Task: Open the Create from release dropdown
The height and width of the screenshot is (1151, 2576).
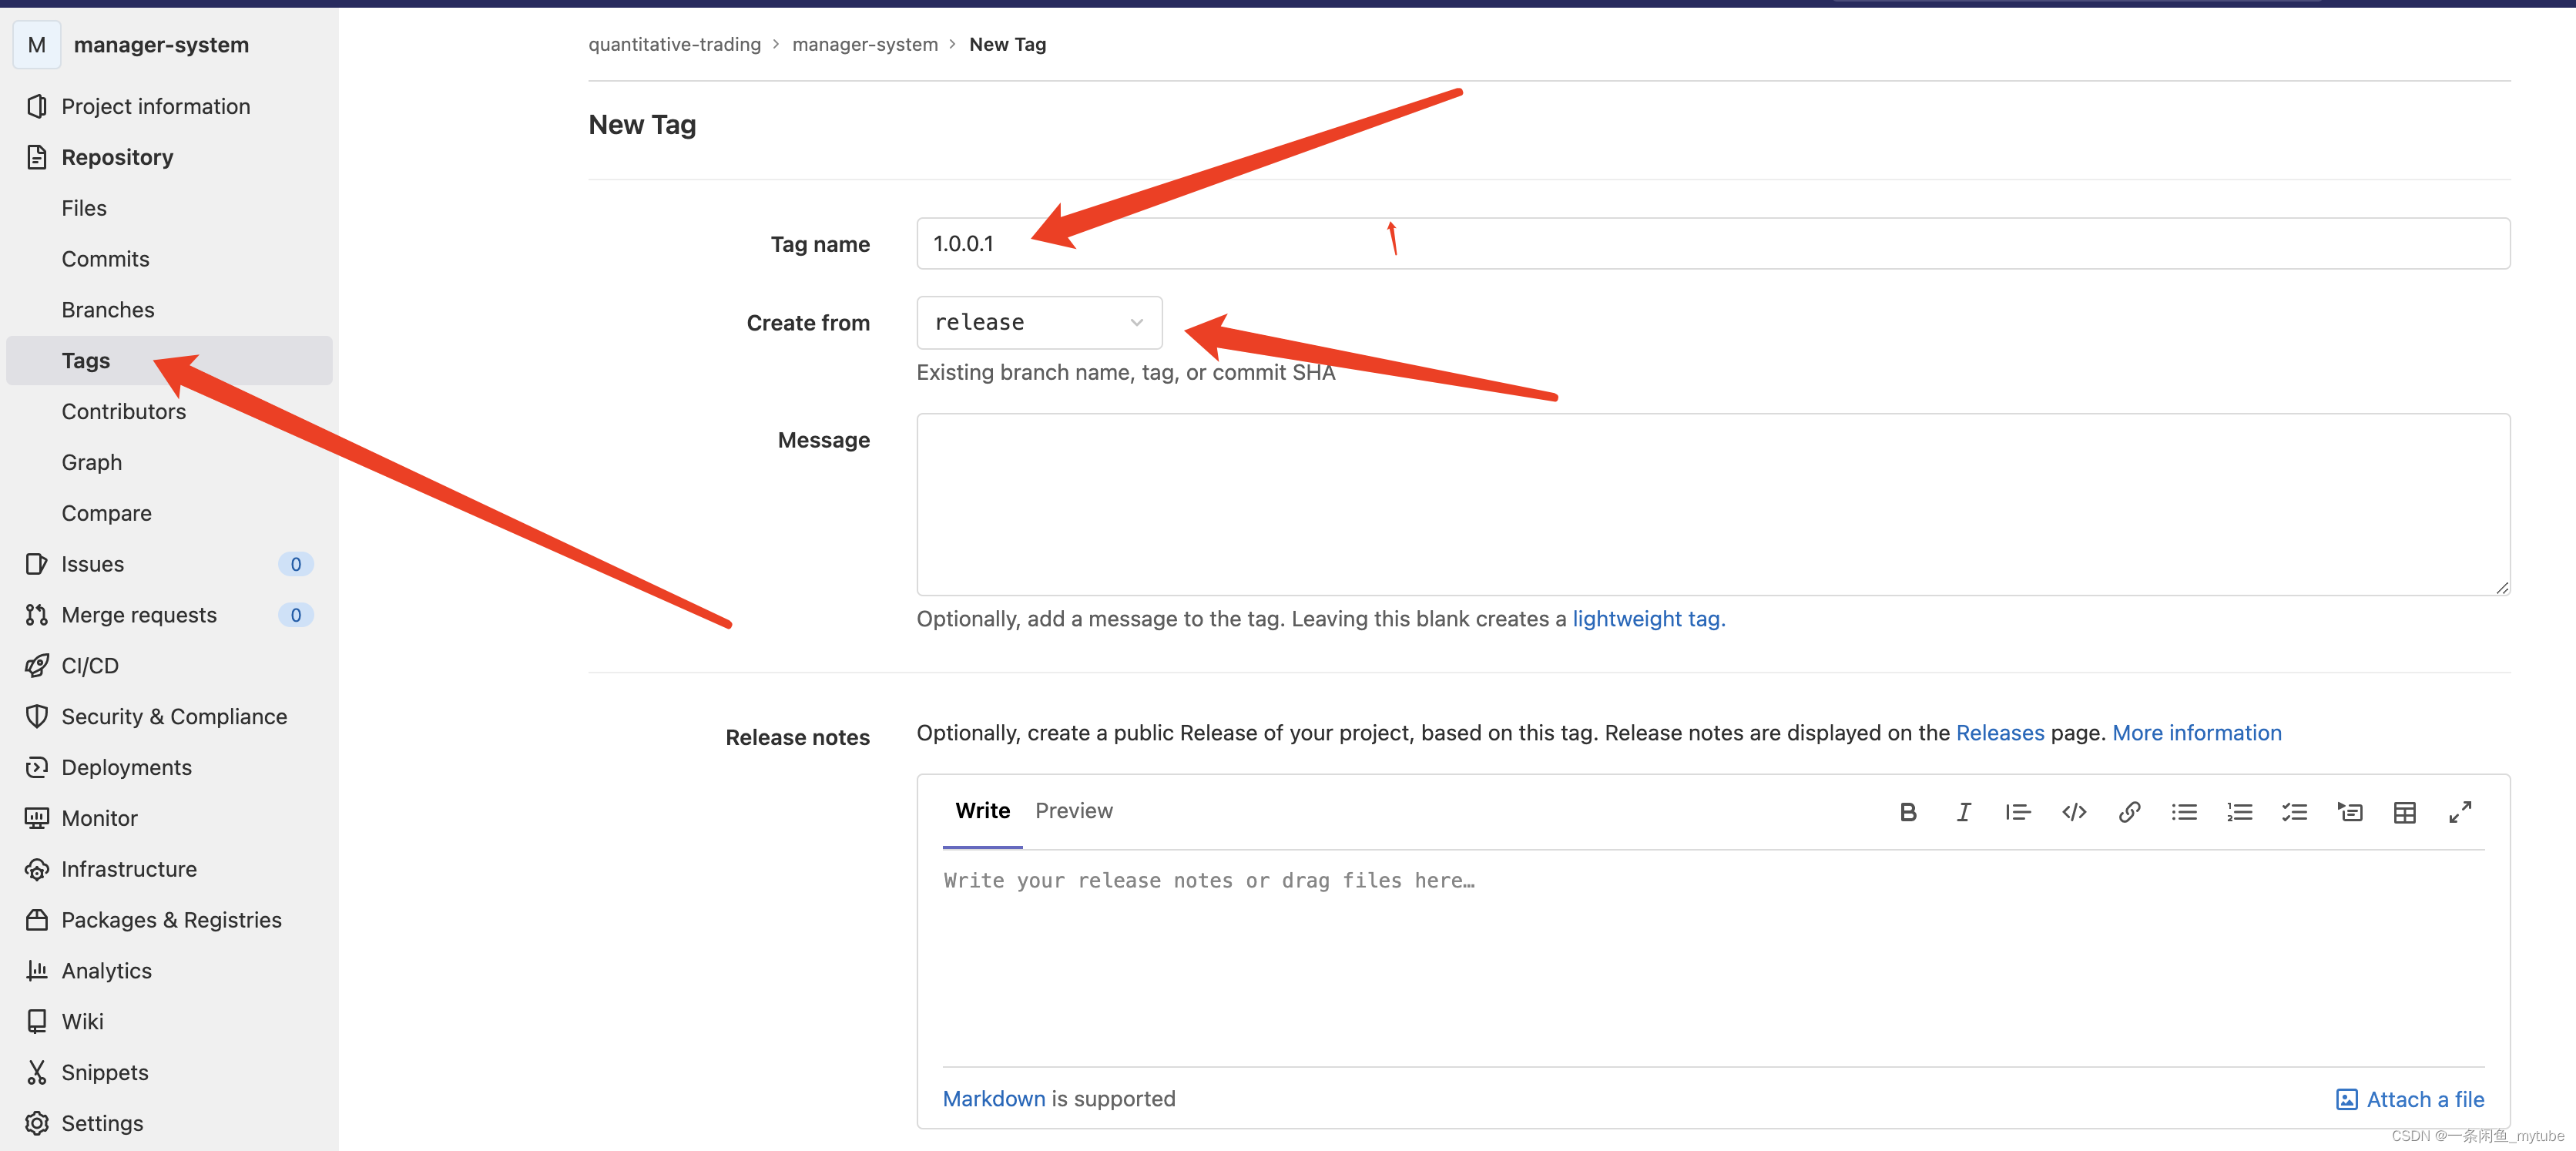Action: coord(1039,322)
